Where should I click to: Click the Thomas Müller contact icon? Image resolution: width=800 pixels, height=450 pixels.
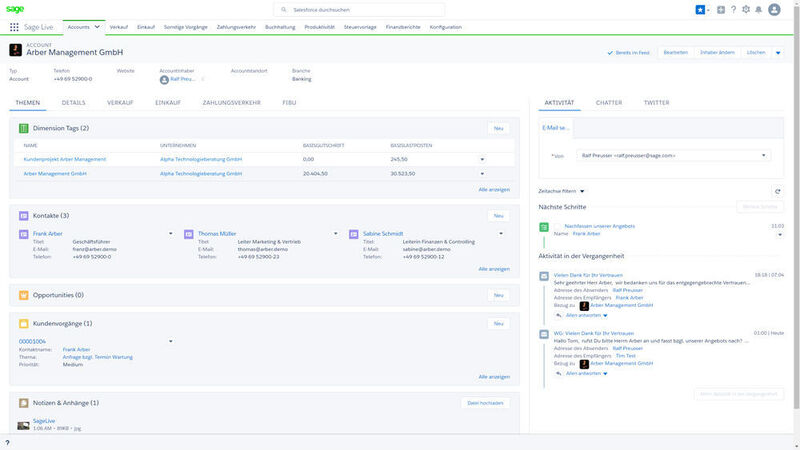[x=189, y=234]
